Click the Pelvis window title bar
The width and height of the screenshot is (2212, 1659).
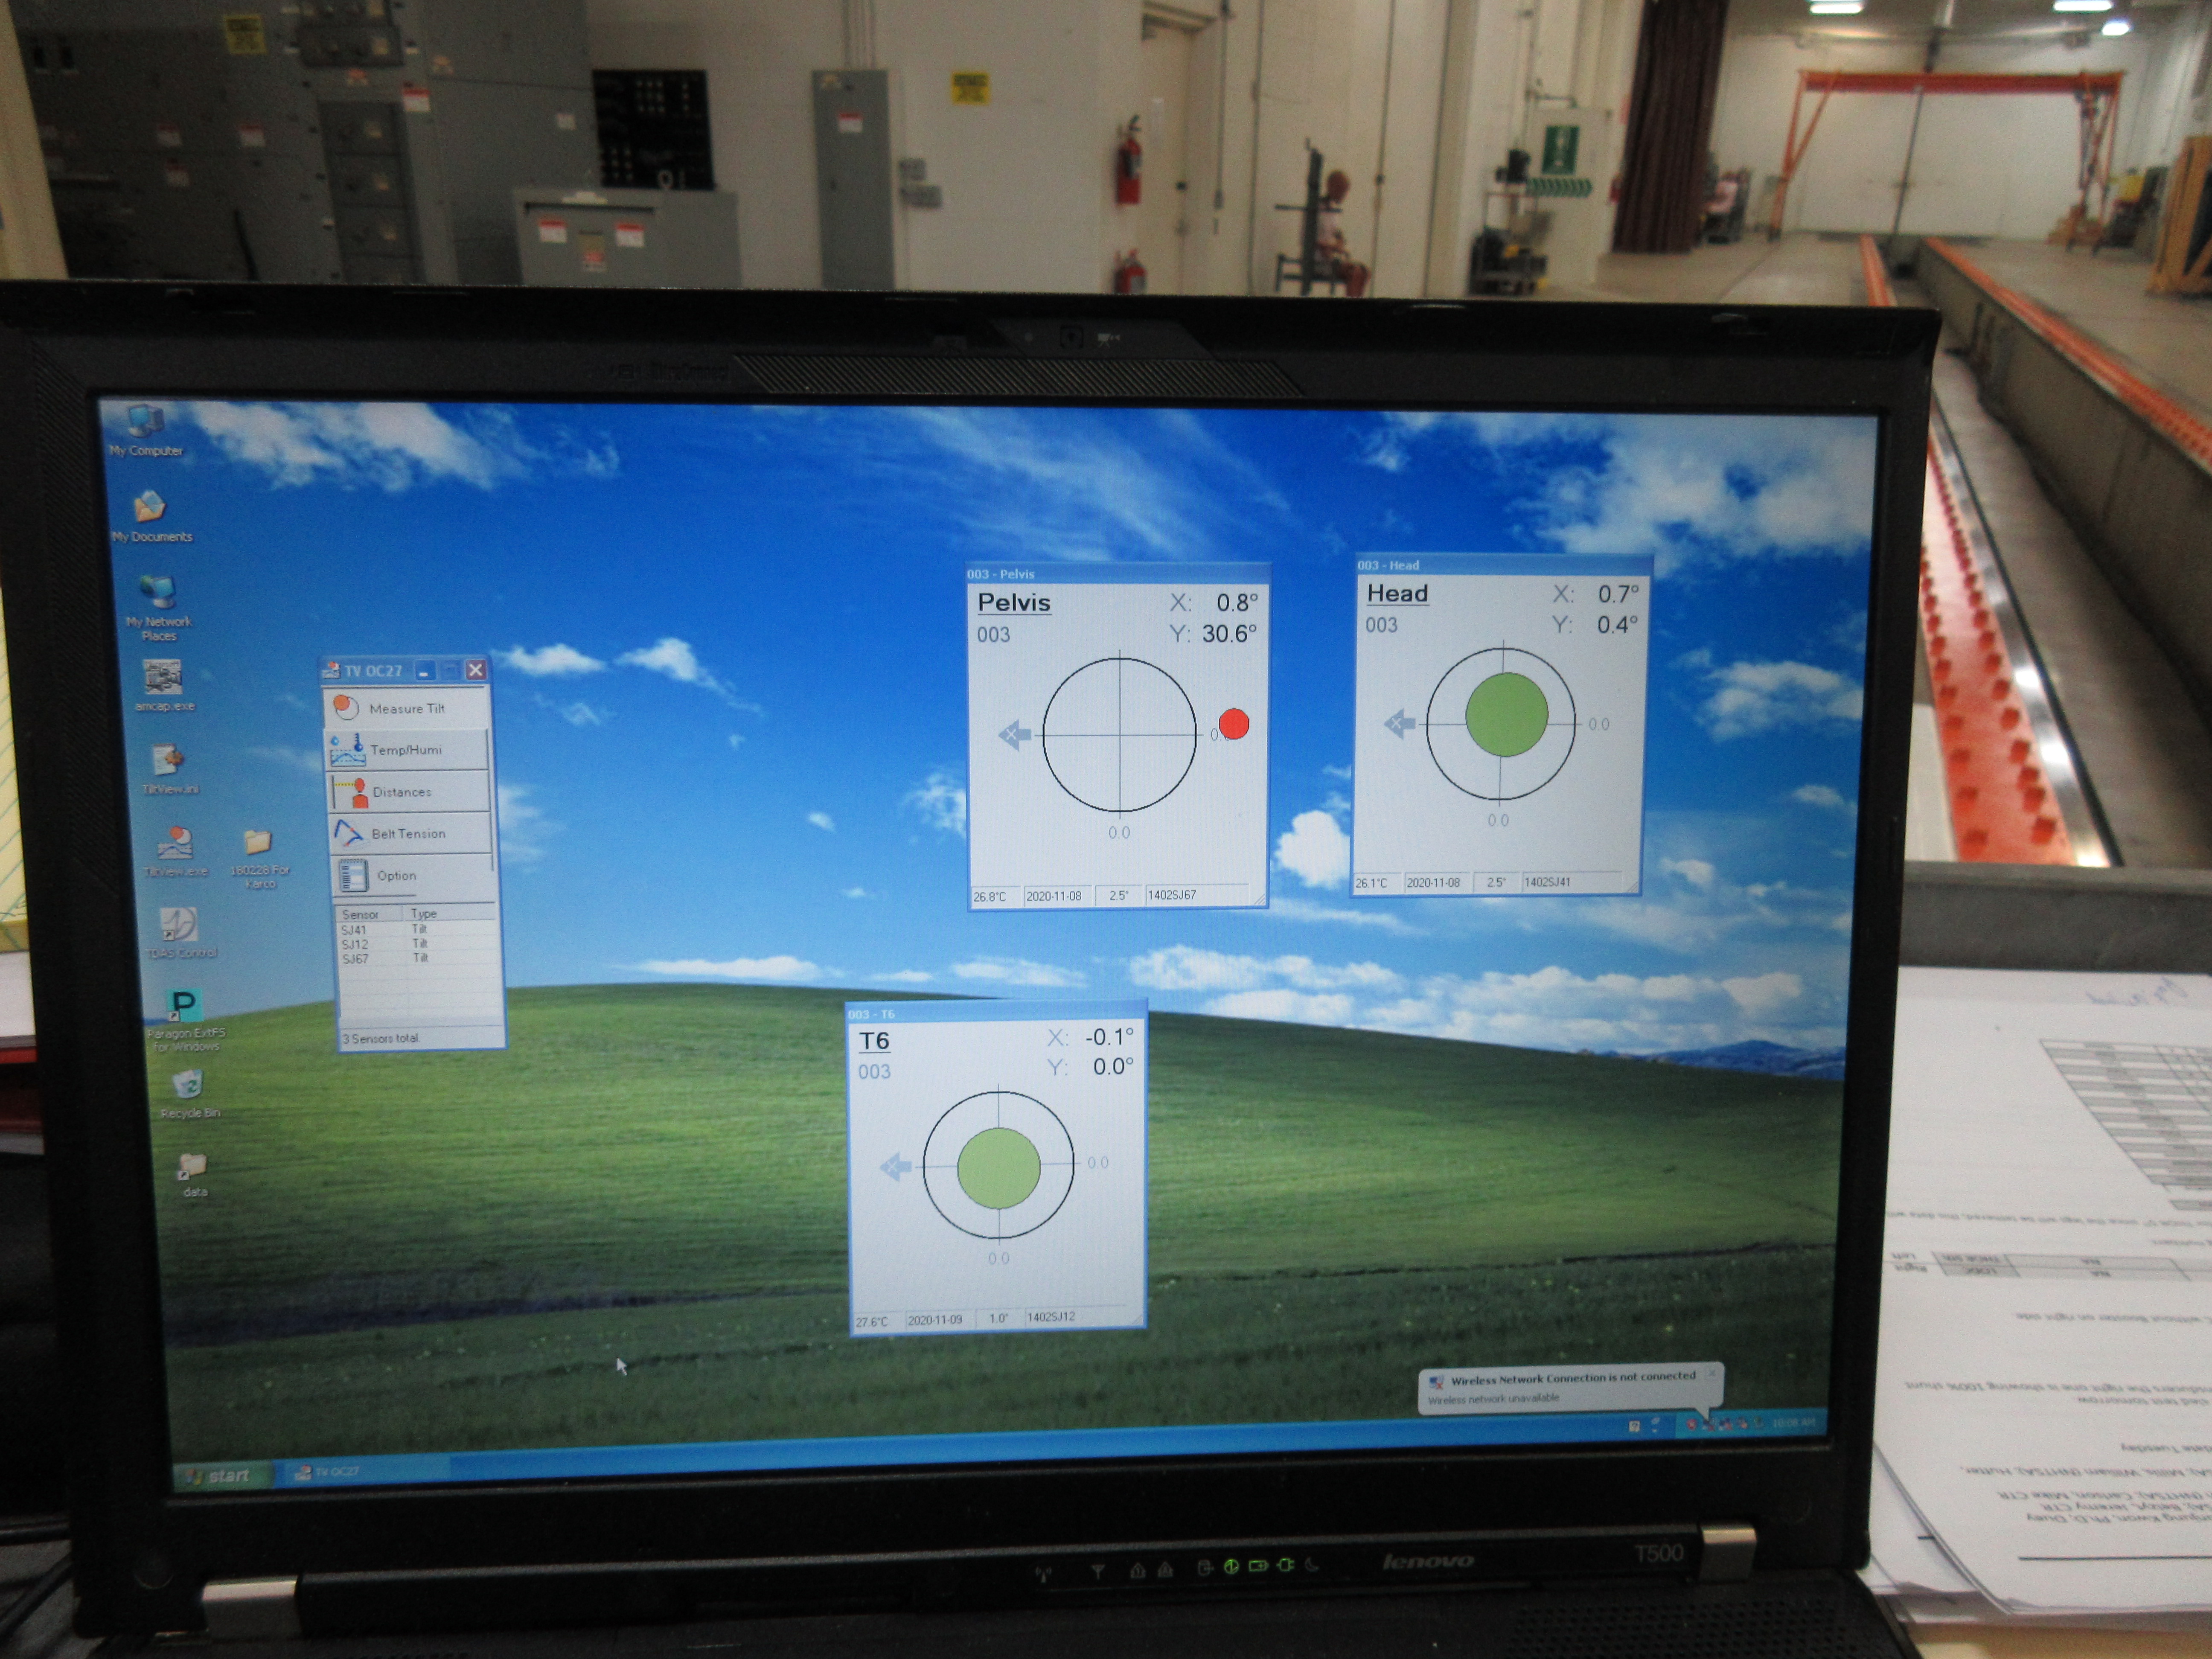pos(1116,574)
